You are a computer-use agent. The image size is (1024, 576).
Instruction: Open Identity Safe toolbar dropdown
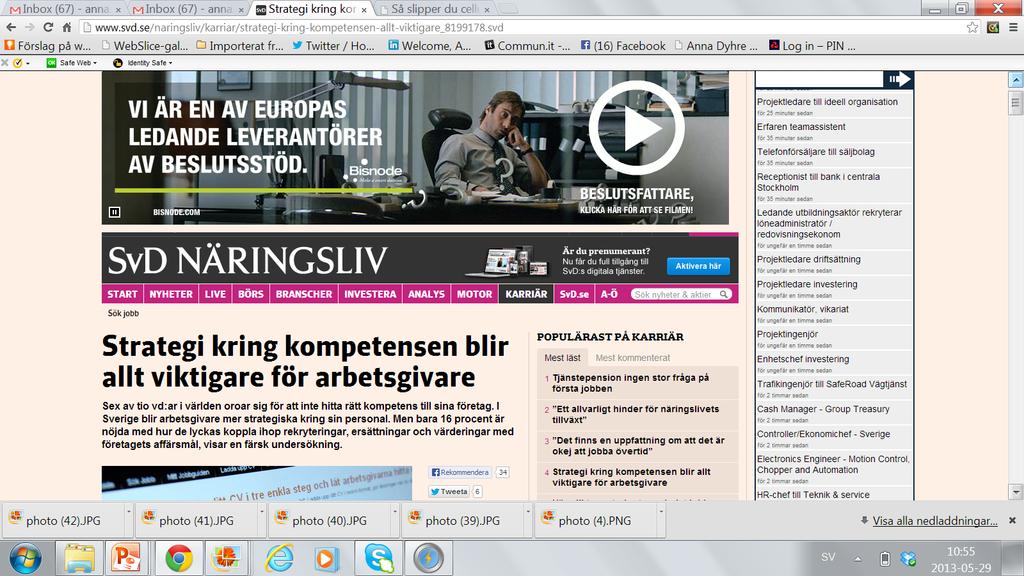click(x=143, y=63)
